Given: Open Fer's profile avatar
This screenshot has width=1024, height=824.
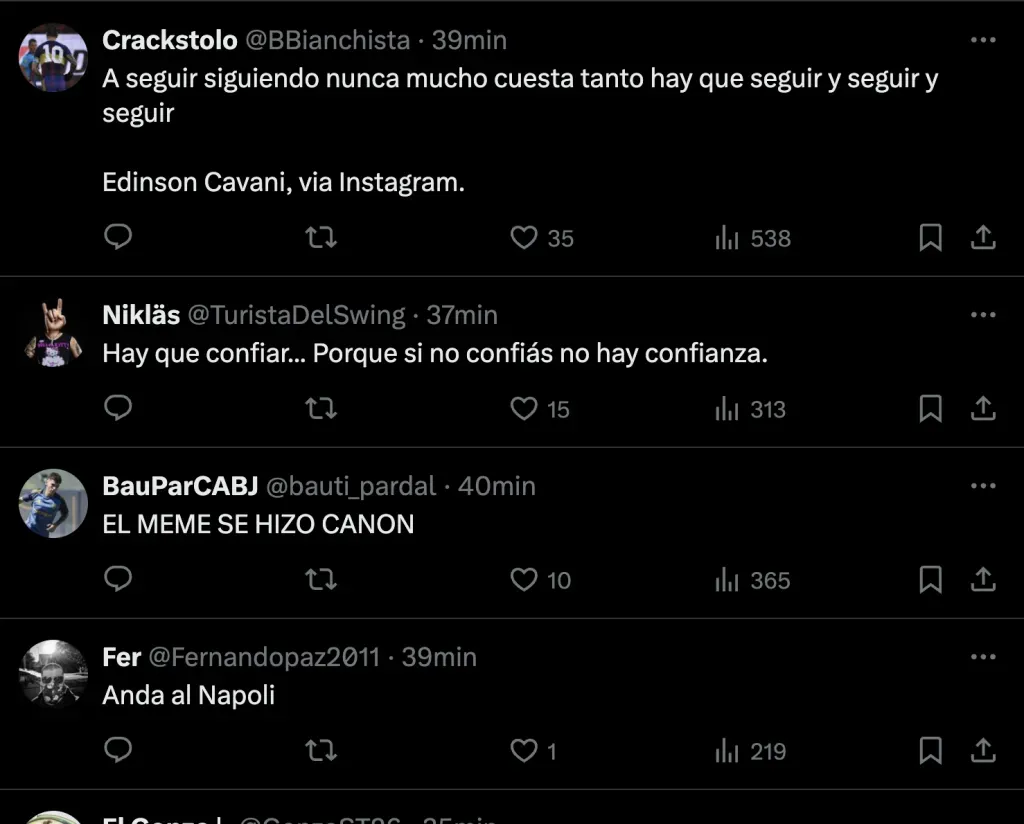Looking at the screenshot, I should pos(54,674).
